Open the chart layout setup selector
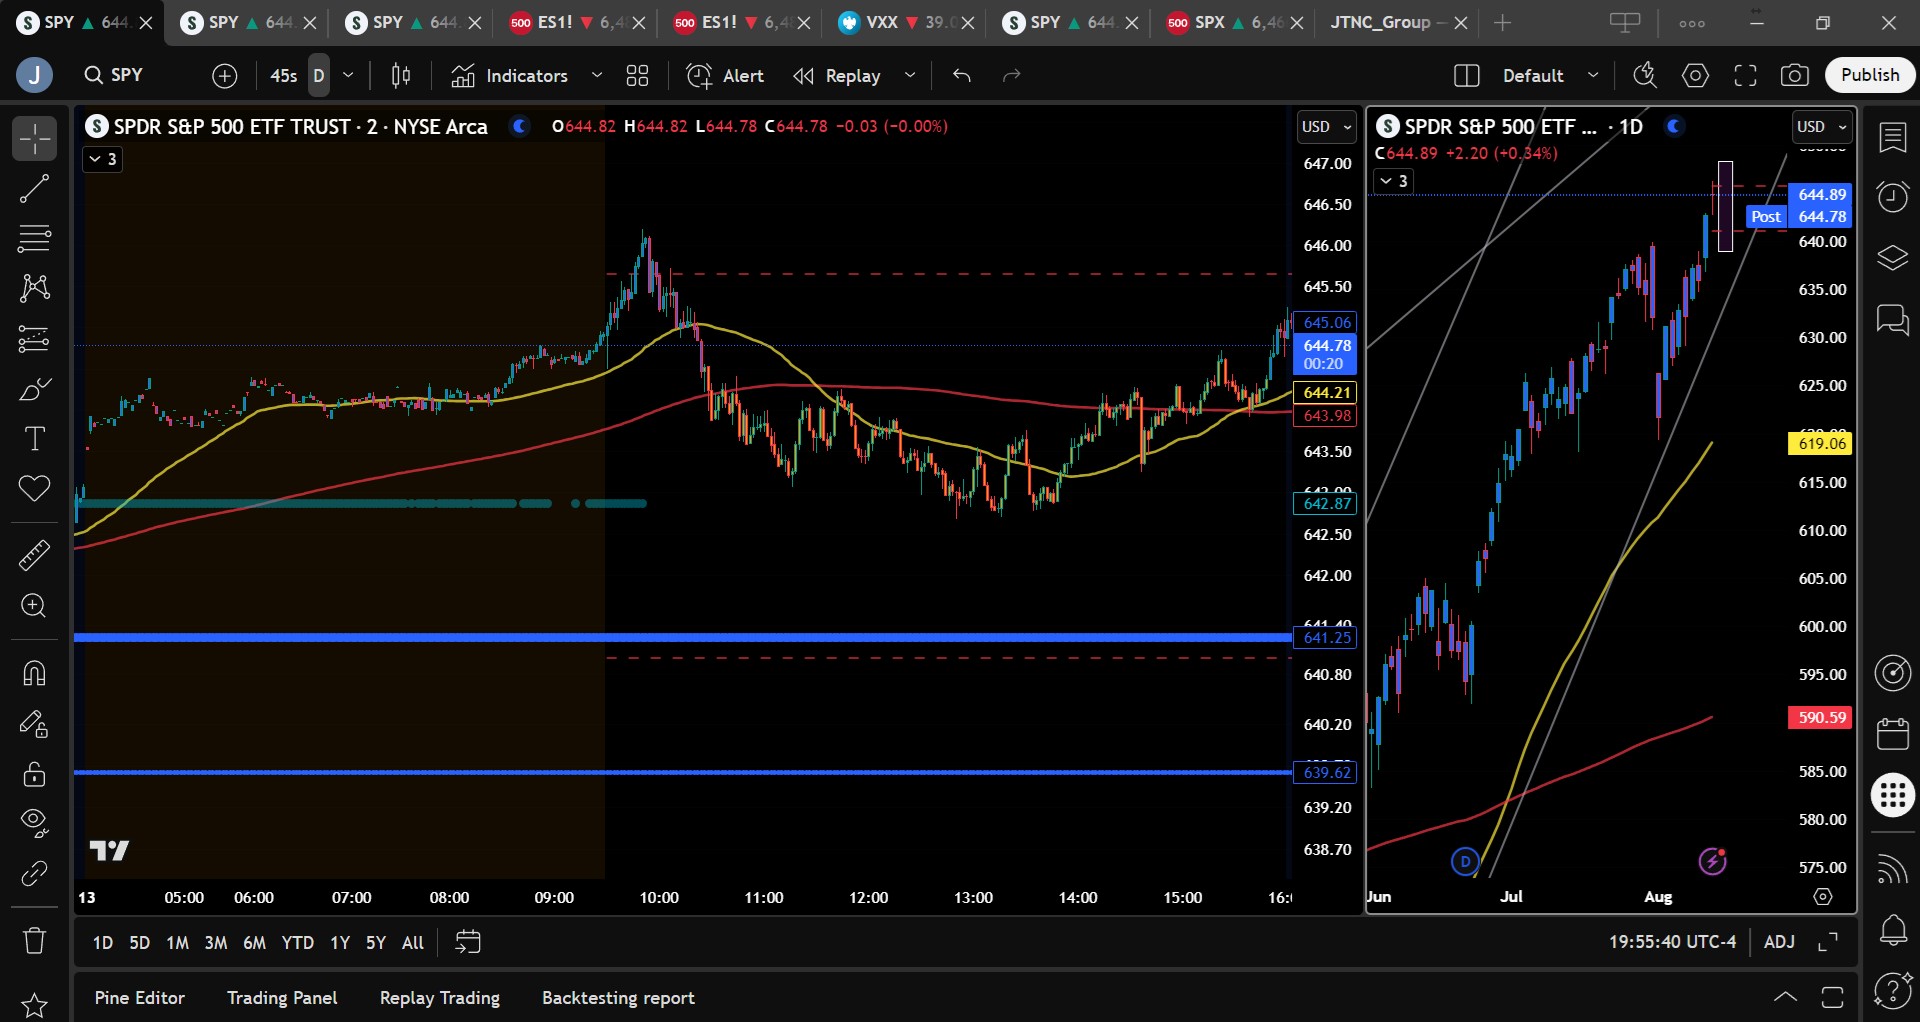 coord(1466,75)
